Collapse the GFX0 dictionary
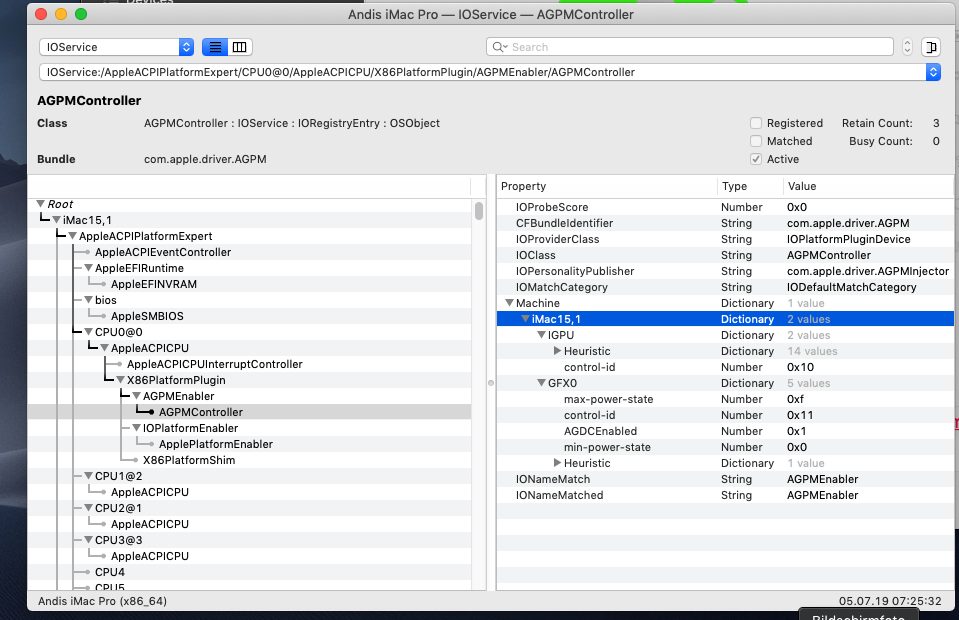This screenshot has height=620, width=959. [x=541, y=383]
